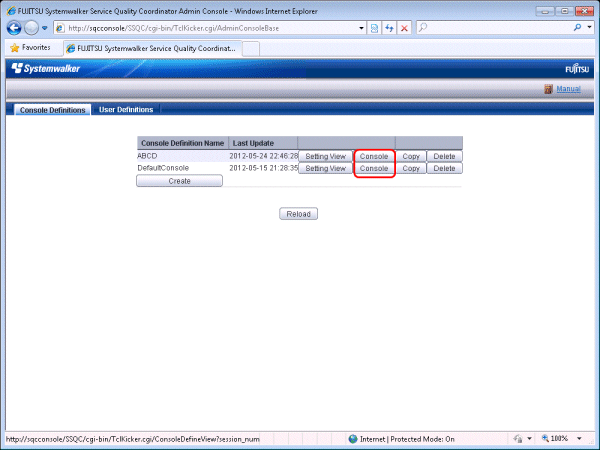This screenshot has width=600, height=450.
Task: Open the recent pages dropdown arrow
Action: (45, 28)
